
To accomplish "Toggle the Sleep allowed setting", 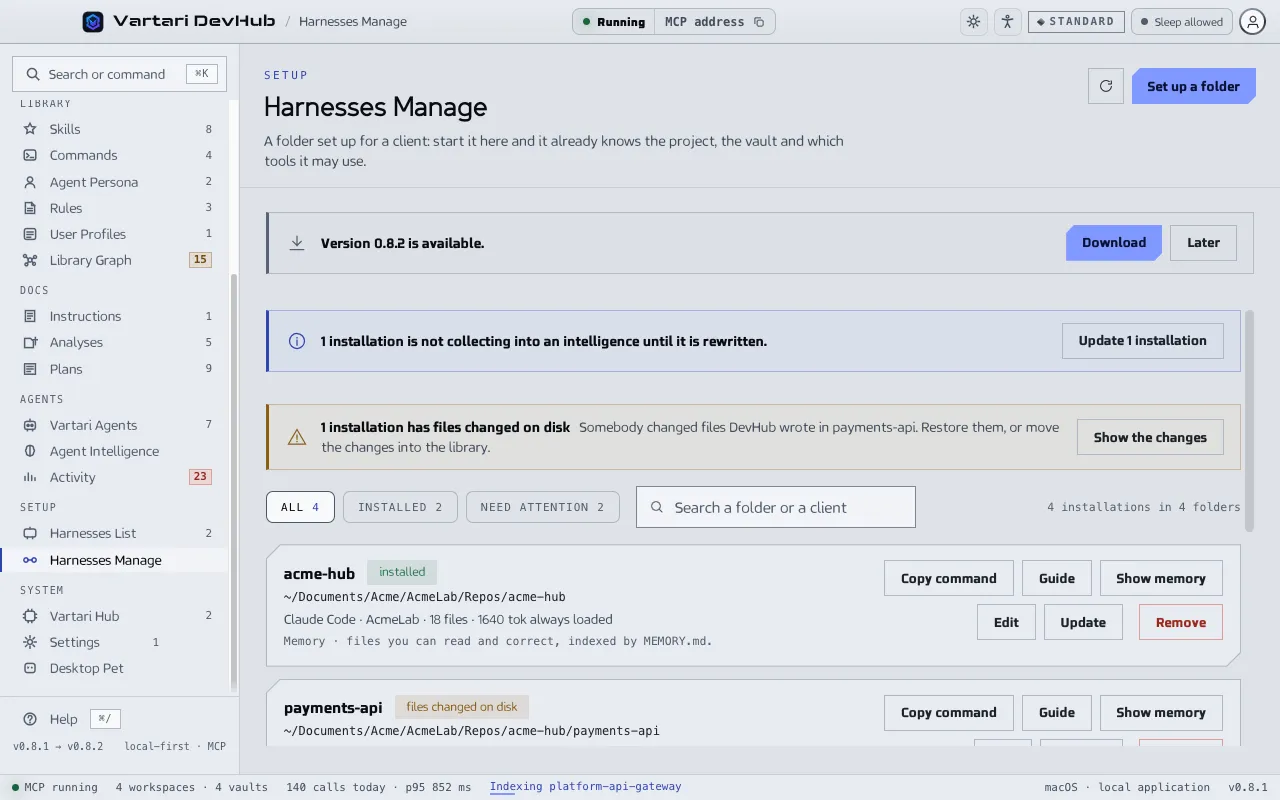I will click(x=1181, y=21).
